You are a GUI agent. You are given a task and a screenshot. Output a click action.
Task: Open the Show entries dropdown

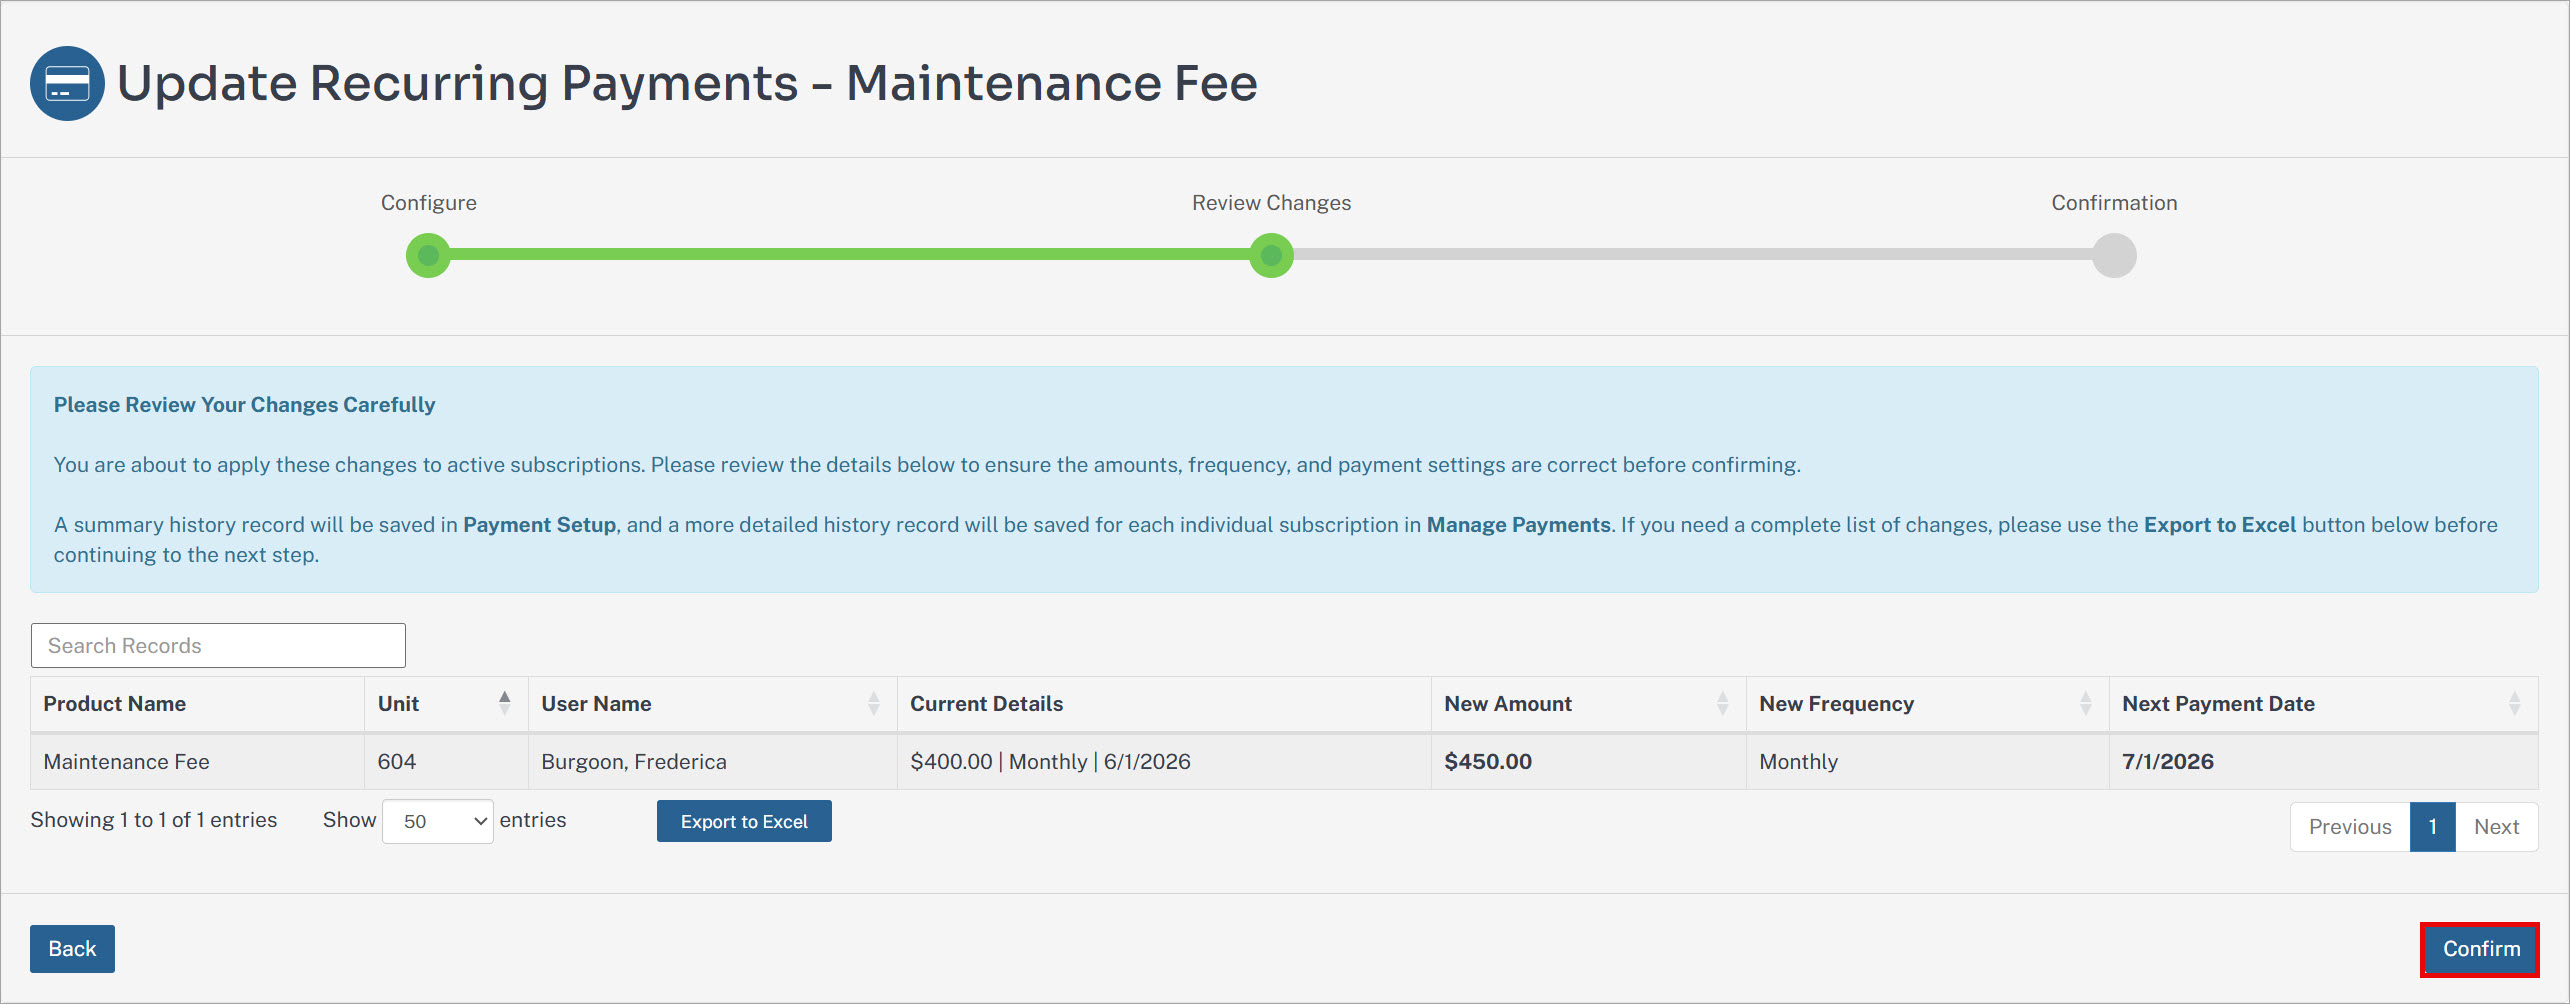click(x=438, y=821)
